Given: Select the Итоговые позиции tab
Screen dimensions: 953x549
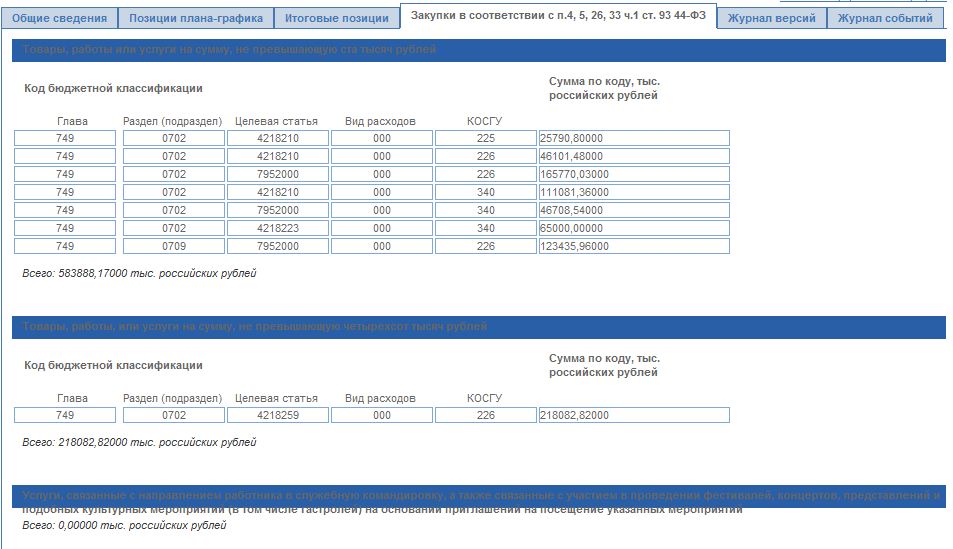Looking at the screenshot, I should coord(336,19).
